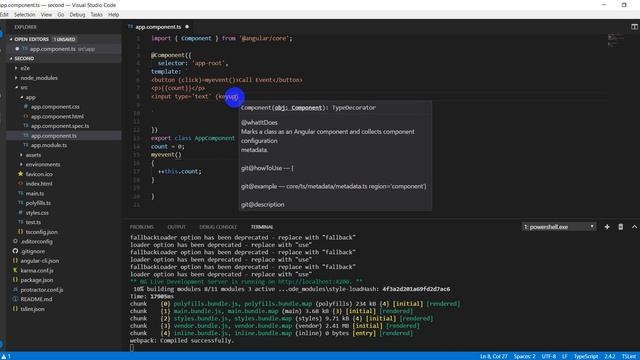Image resolution: width=640 pixels, height=360 pixels.
Task: Open app.component.html in the explorer
Action: [57, 116]
